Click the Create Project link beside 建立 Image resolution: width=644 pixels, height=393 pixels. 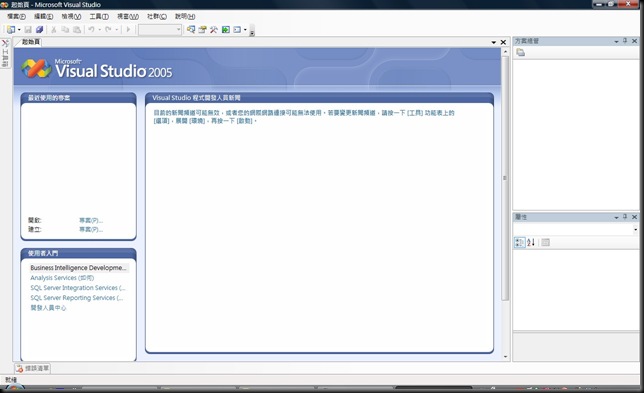(x=91, y=230)
